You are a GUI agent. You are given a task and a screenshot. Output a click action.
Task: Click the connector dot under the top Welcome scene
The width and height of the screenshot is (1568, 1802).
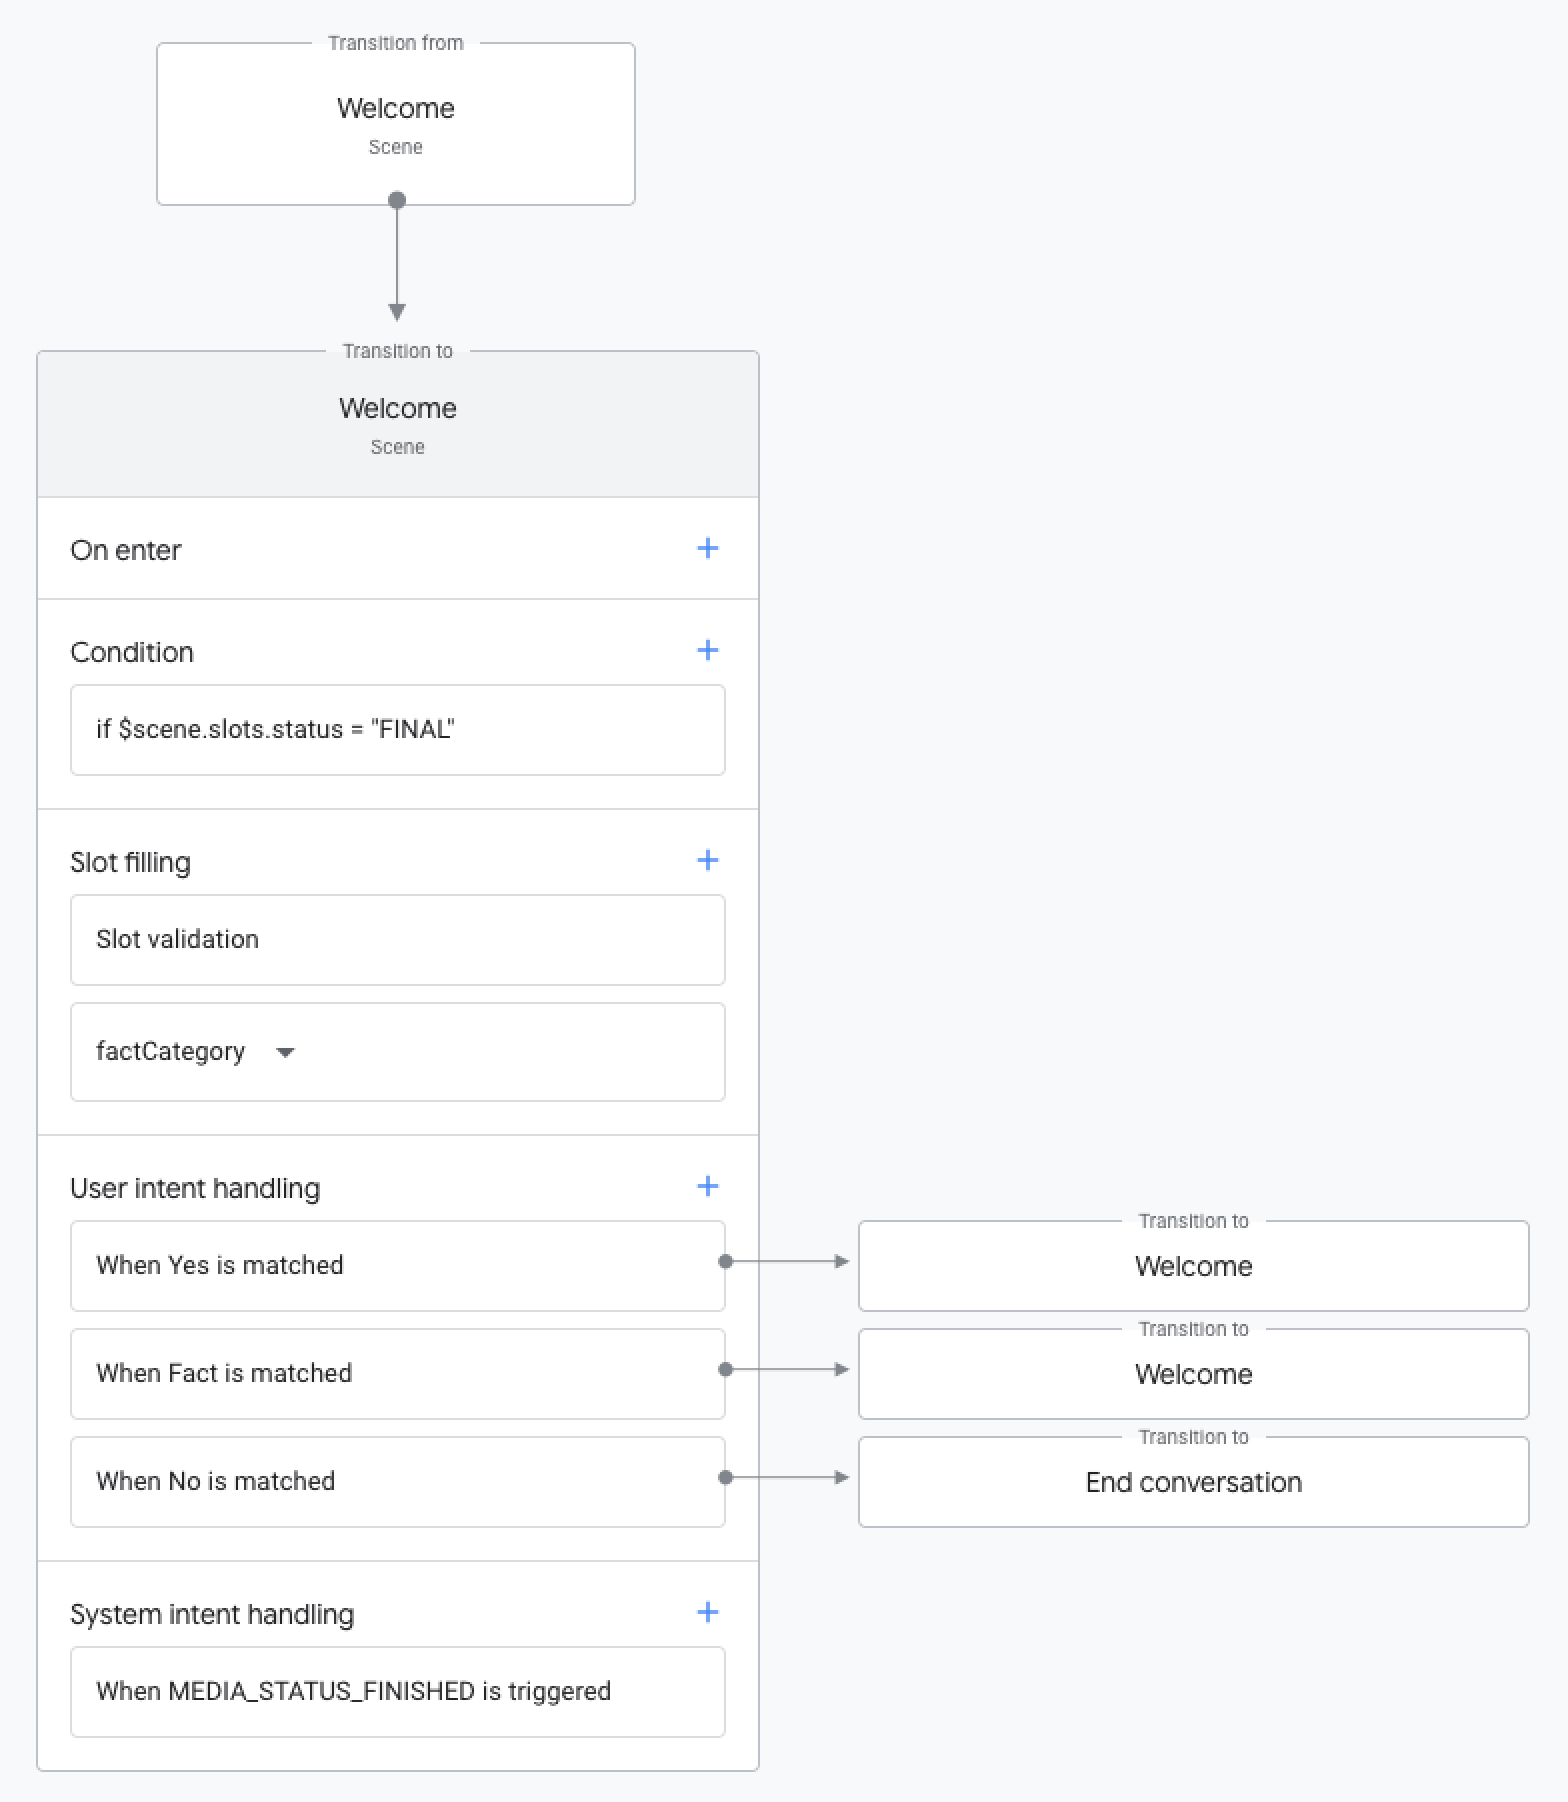[x=397, y=200]
